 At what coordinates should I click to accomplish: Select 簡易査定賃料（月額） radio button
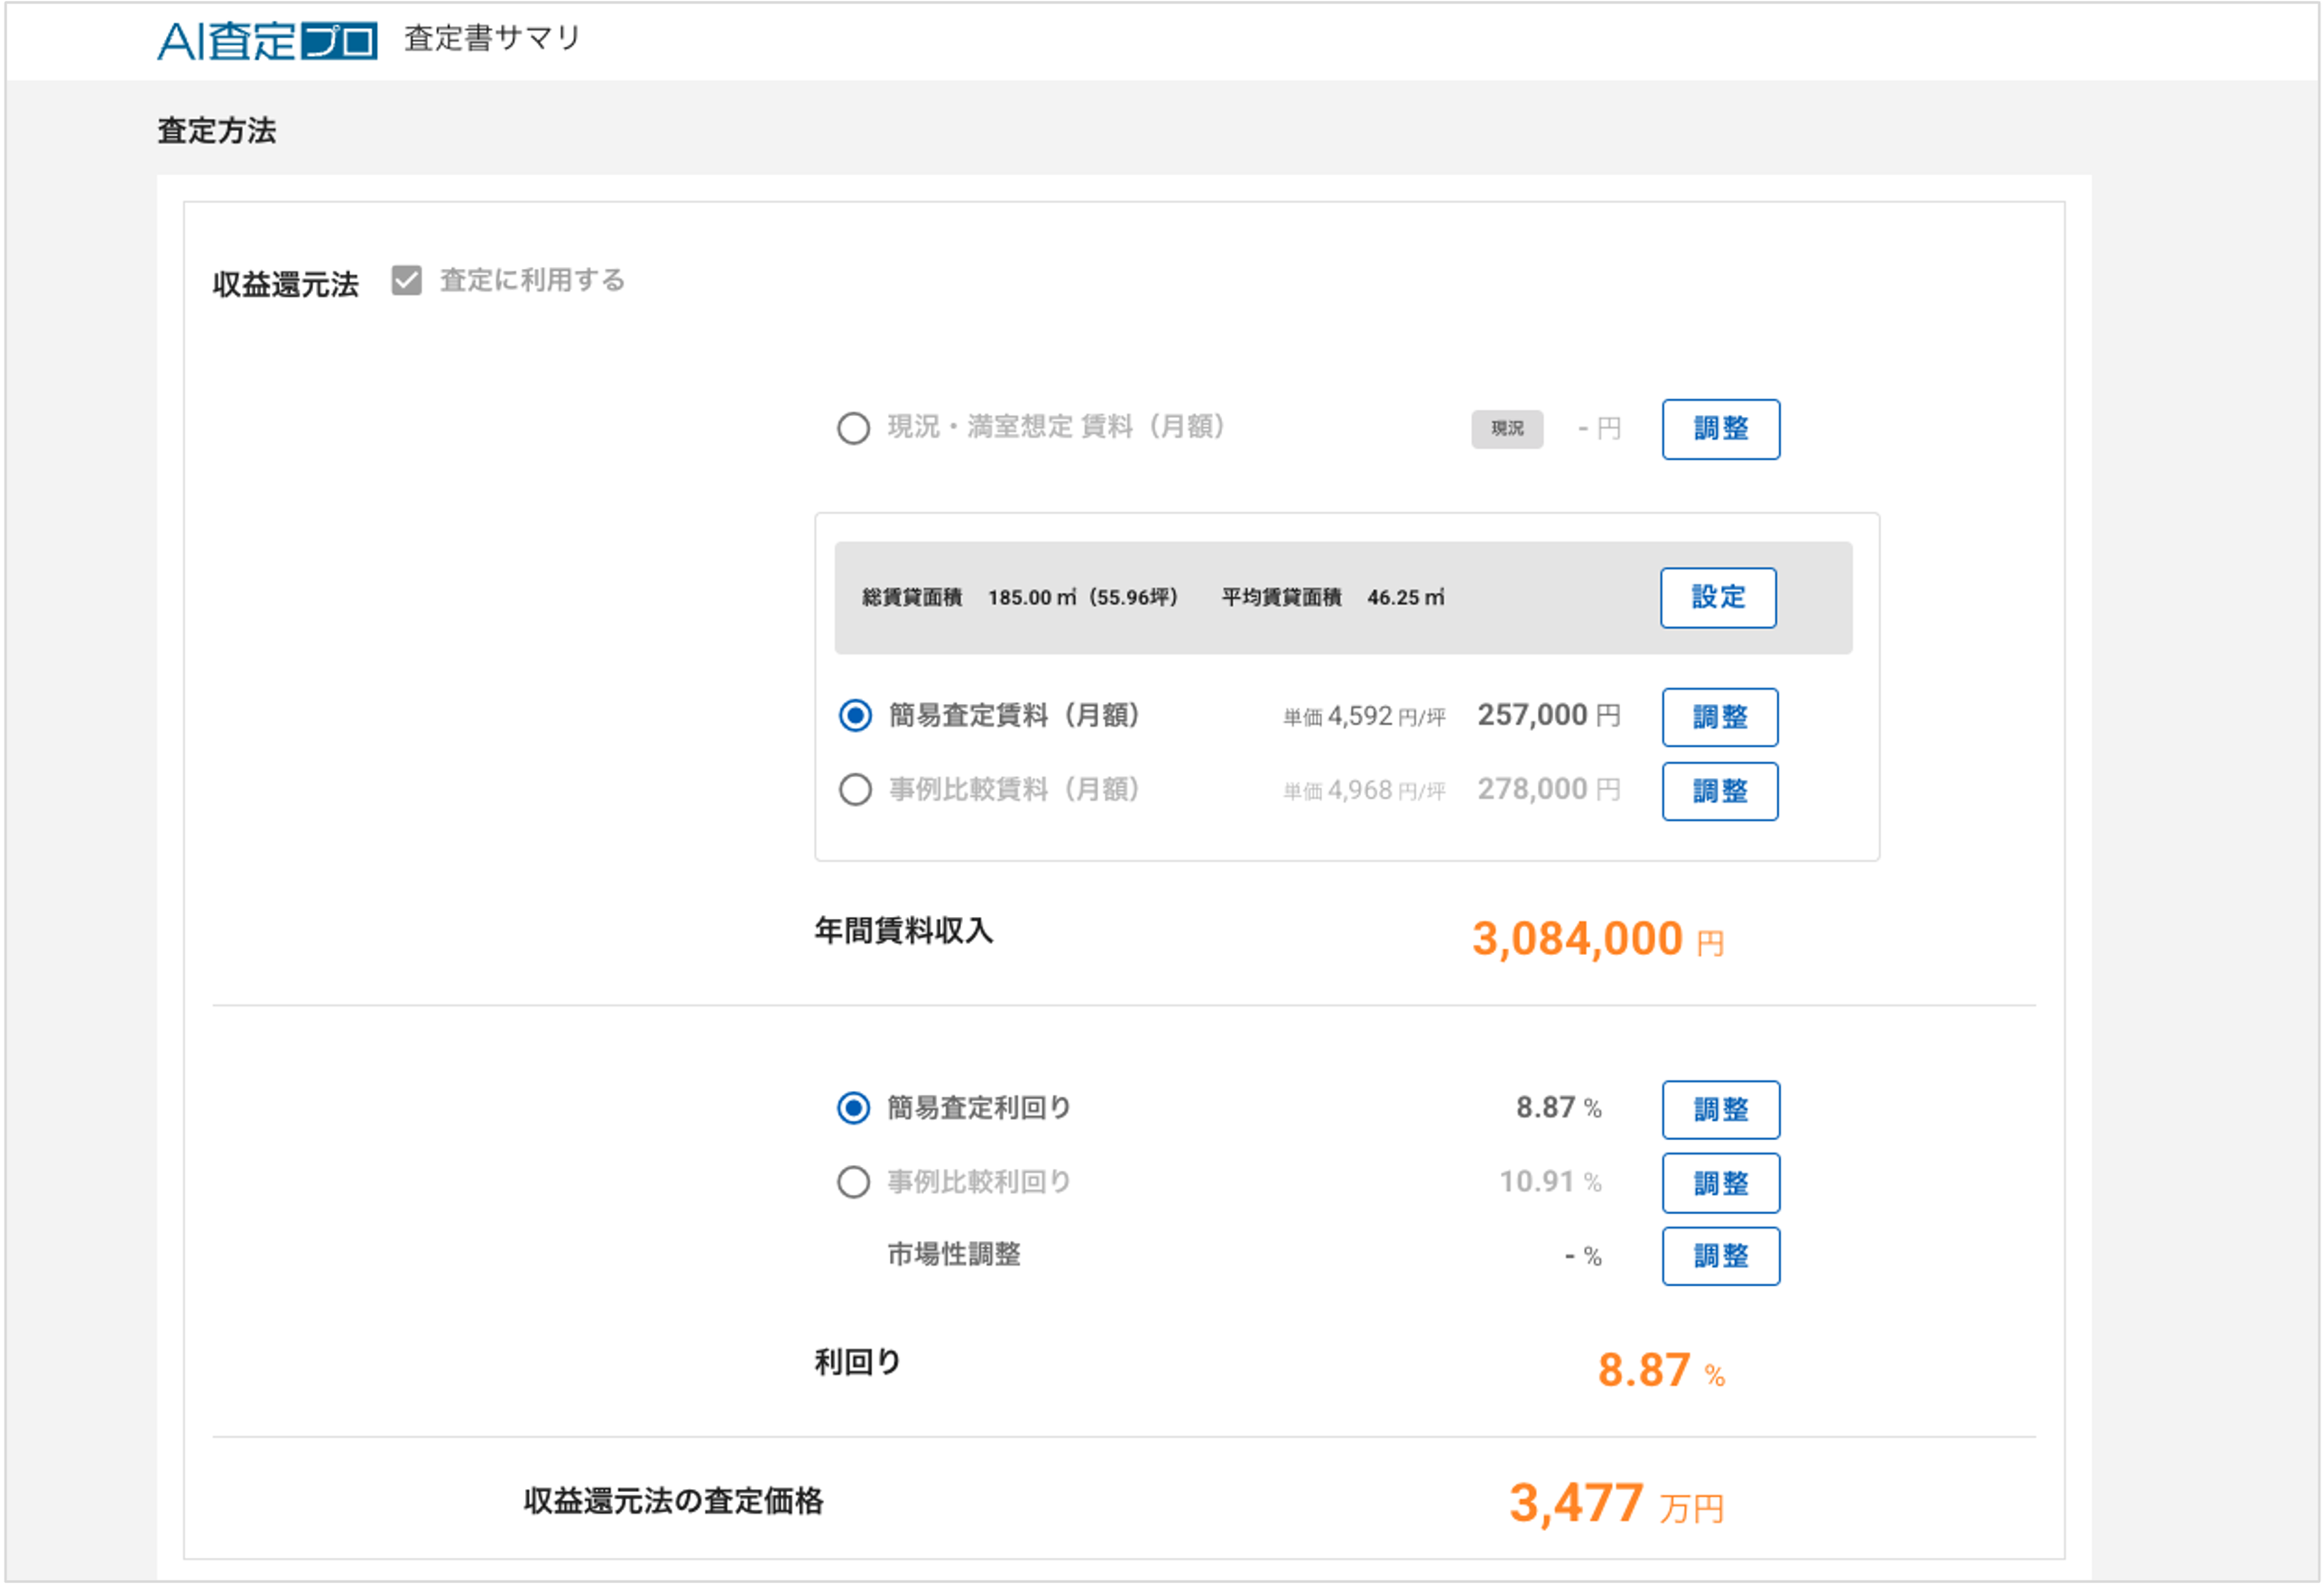(855, 716)
